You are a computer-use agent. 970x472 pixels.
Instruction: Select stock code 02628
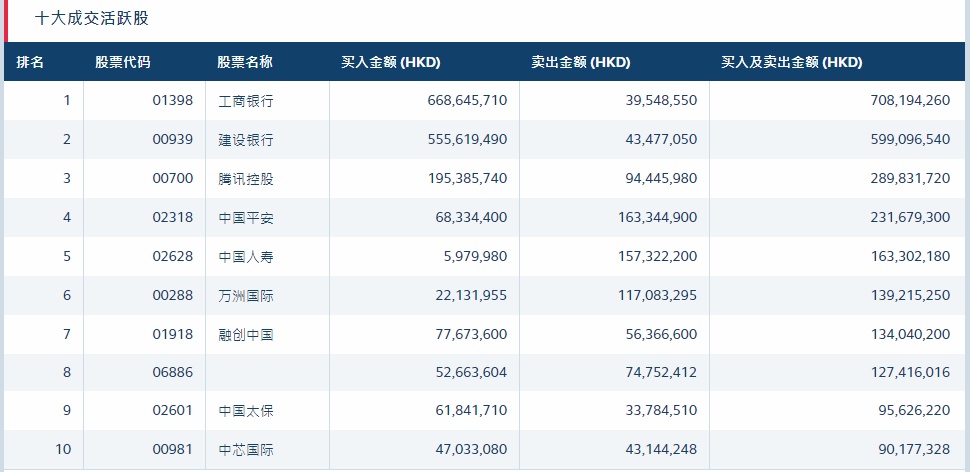pyautogui.click(x=173, y=256)
